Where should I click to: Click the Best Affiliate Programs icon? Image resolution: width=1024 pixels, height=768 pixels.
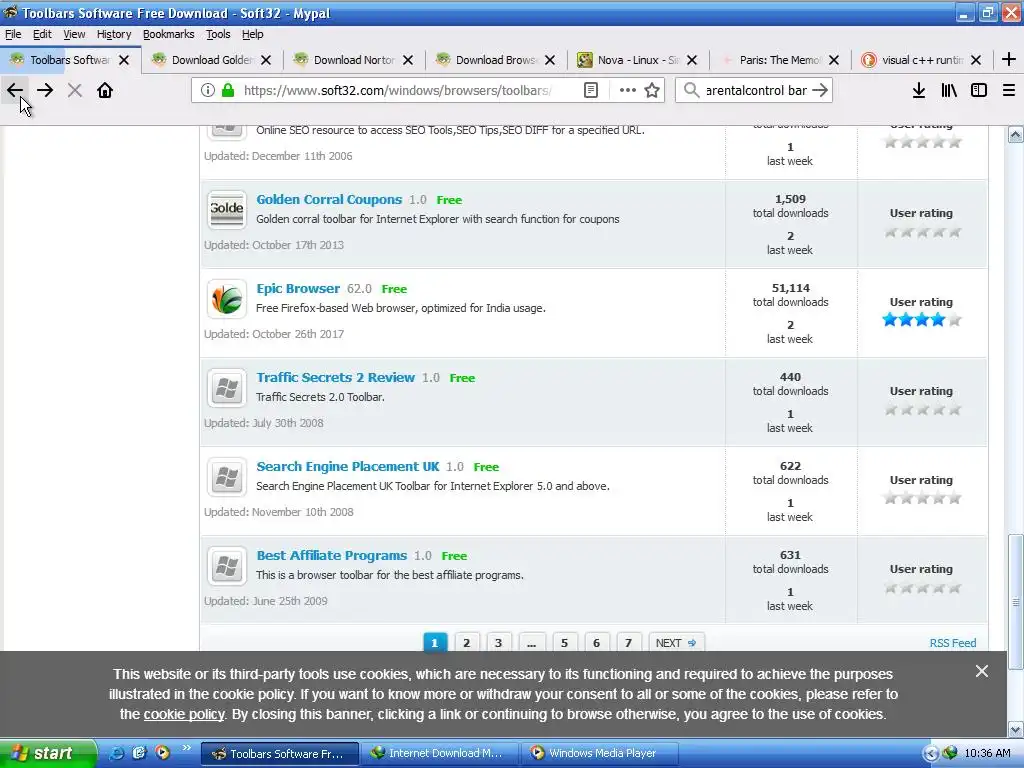click(227, 566)
